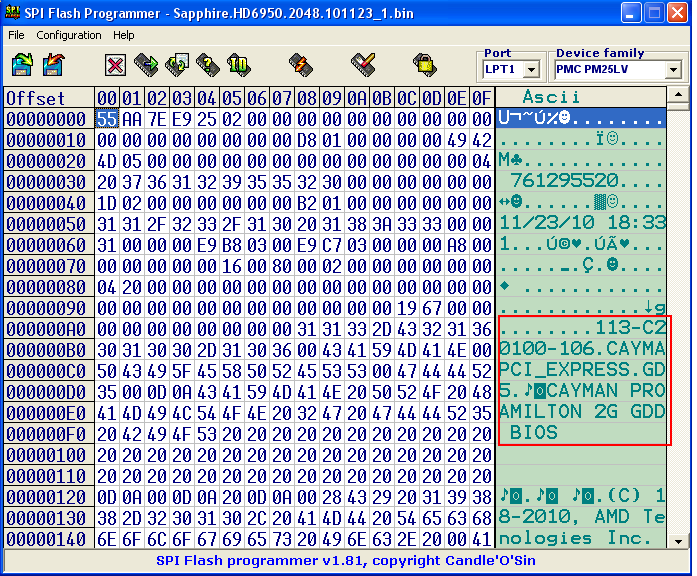
Task: Close the SPI Flash Programmer window
Action: pyautogui.click(x=678, y=12)
